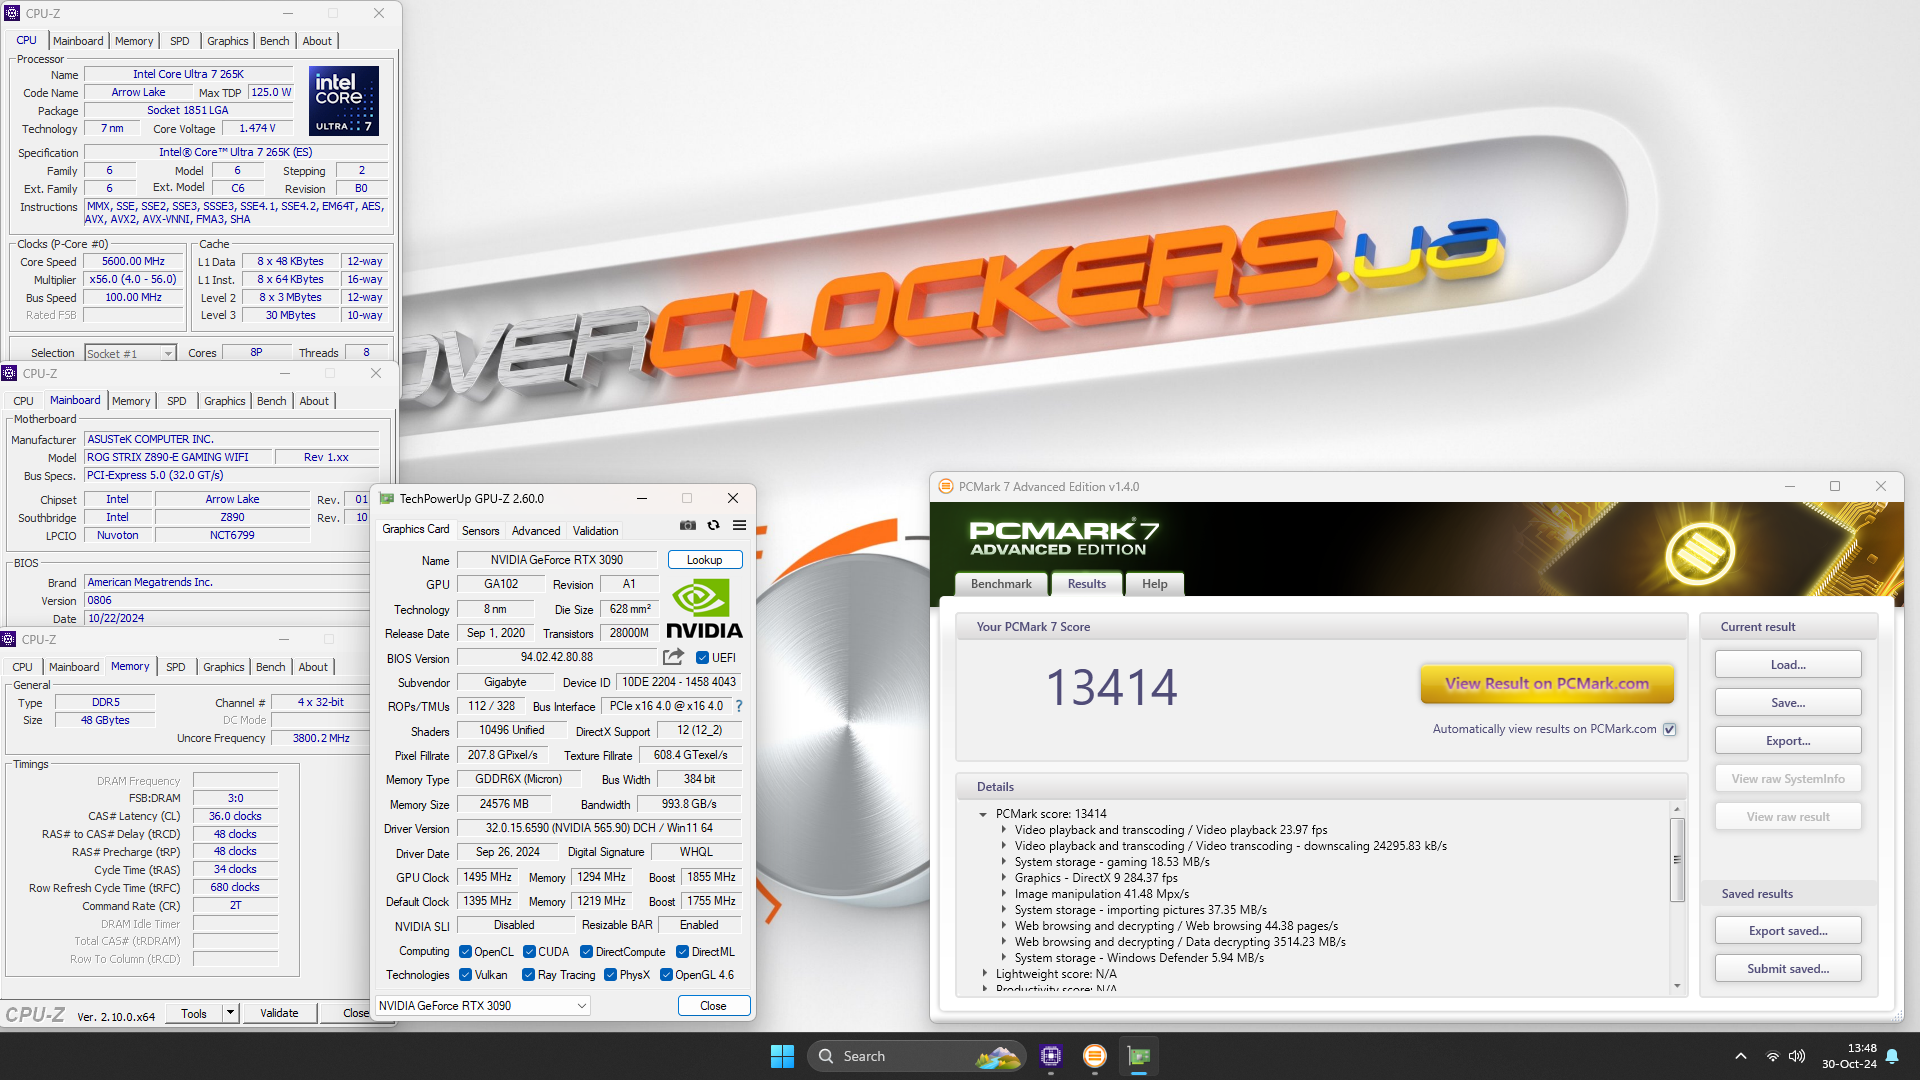1920x1080 pixels.
Task: Click the CPU-Z Validate button
Action: pyautogui.click(x=279, y=1013)
